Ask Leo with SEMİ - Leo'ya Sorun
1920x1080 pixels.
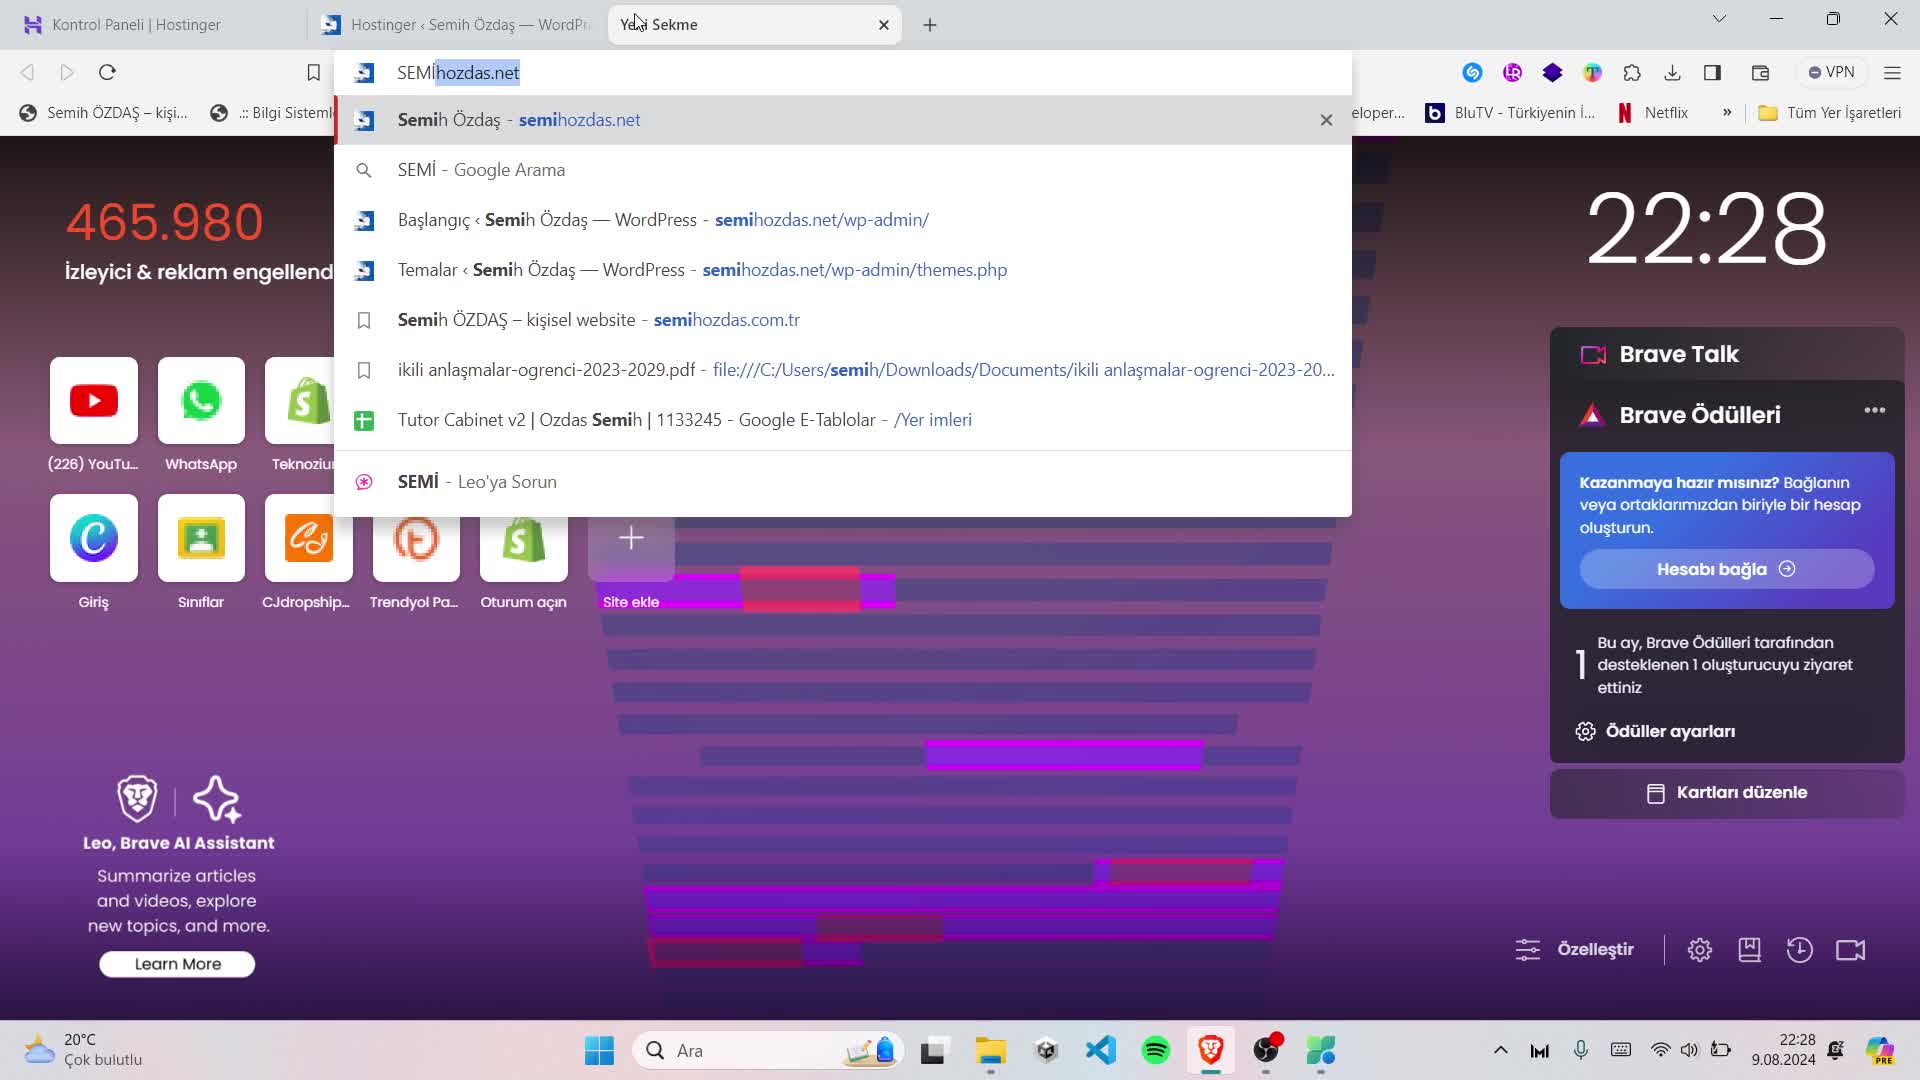pos(843,482)
